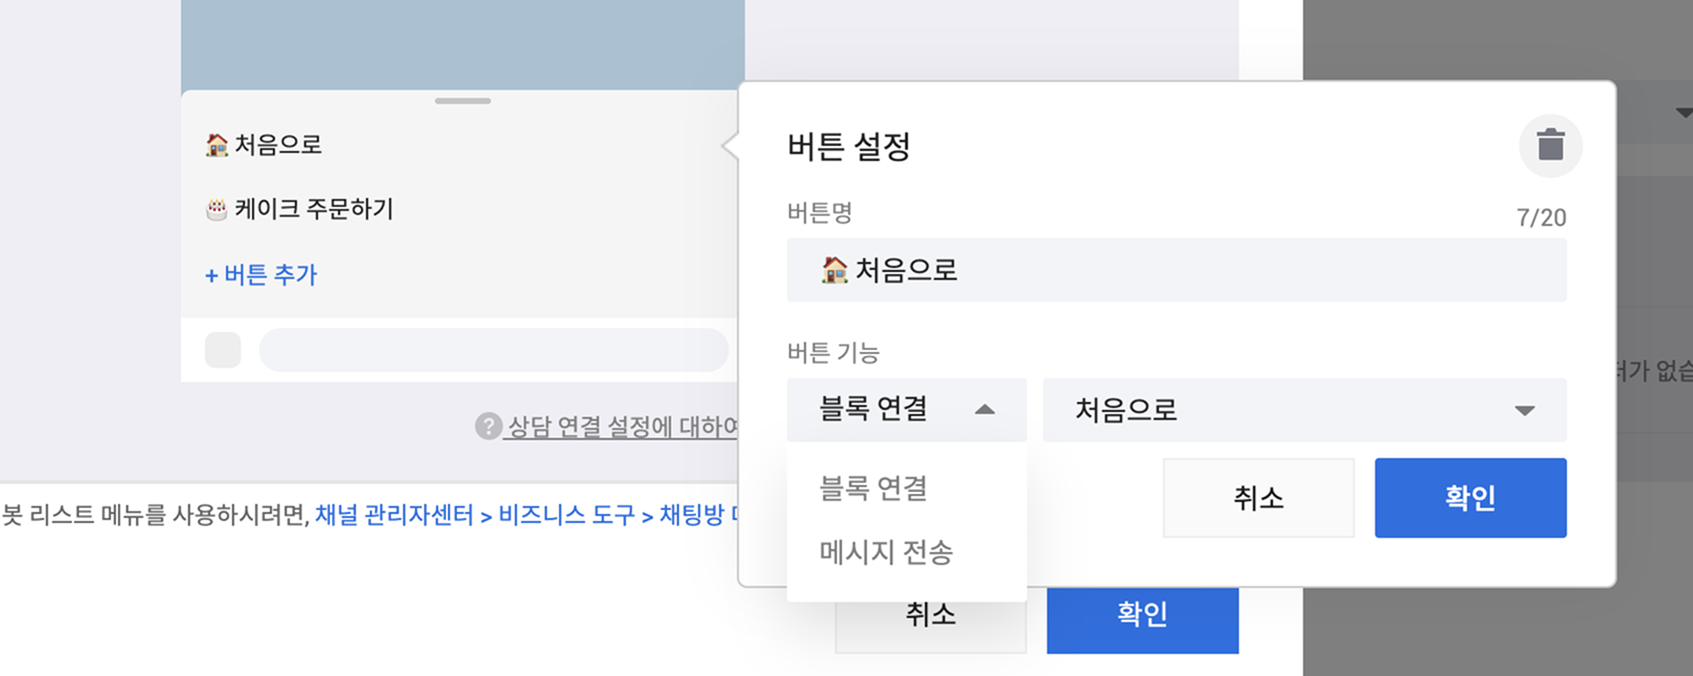The width and height of the screenshot is (1693, 676).
Task: Select the 🏠 처음으로 item in the button list
Action: [x=264, y=145]
